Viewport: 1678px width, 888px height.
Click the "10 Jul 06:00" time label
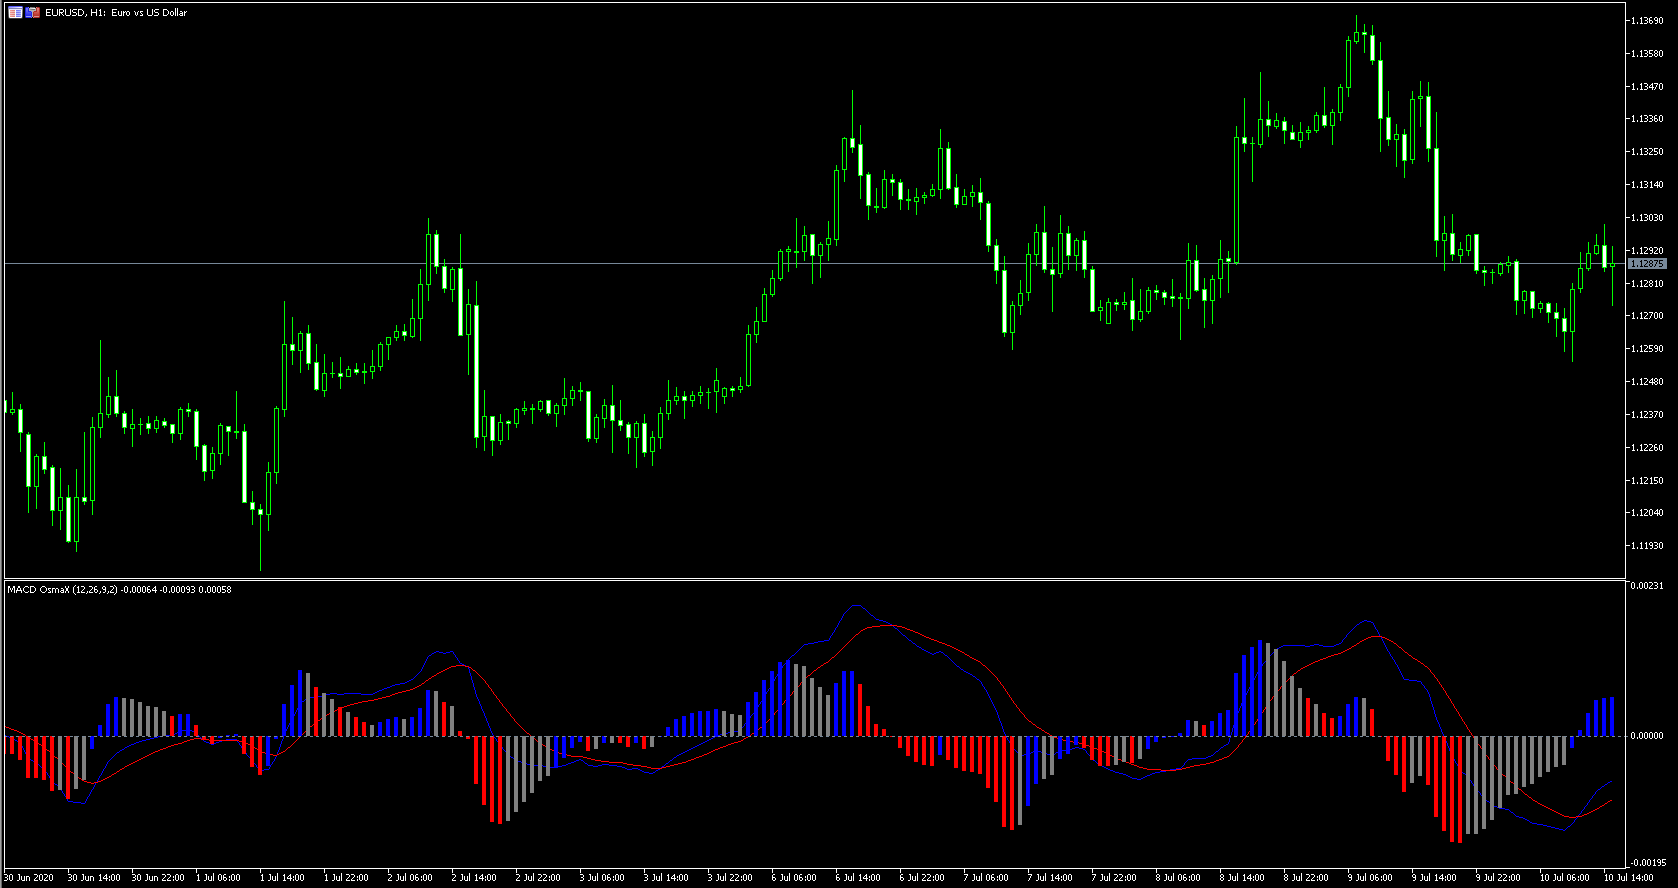click(x=1565, y=878)
